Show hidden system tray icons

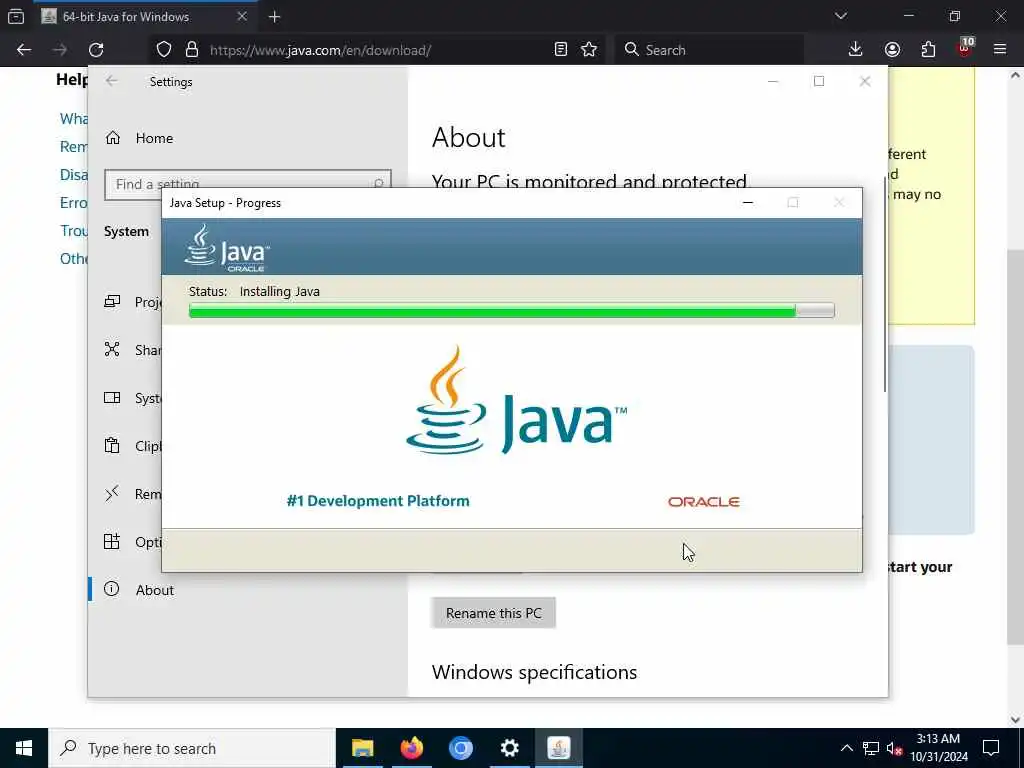[846, 748]
